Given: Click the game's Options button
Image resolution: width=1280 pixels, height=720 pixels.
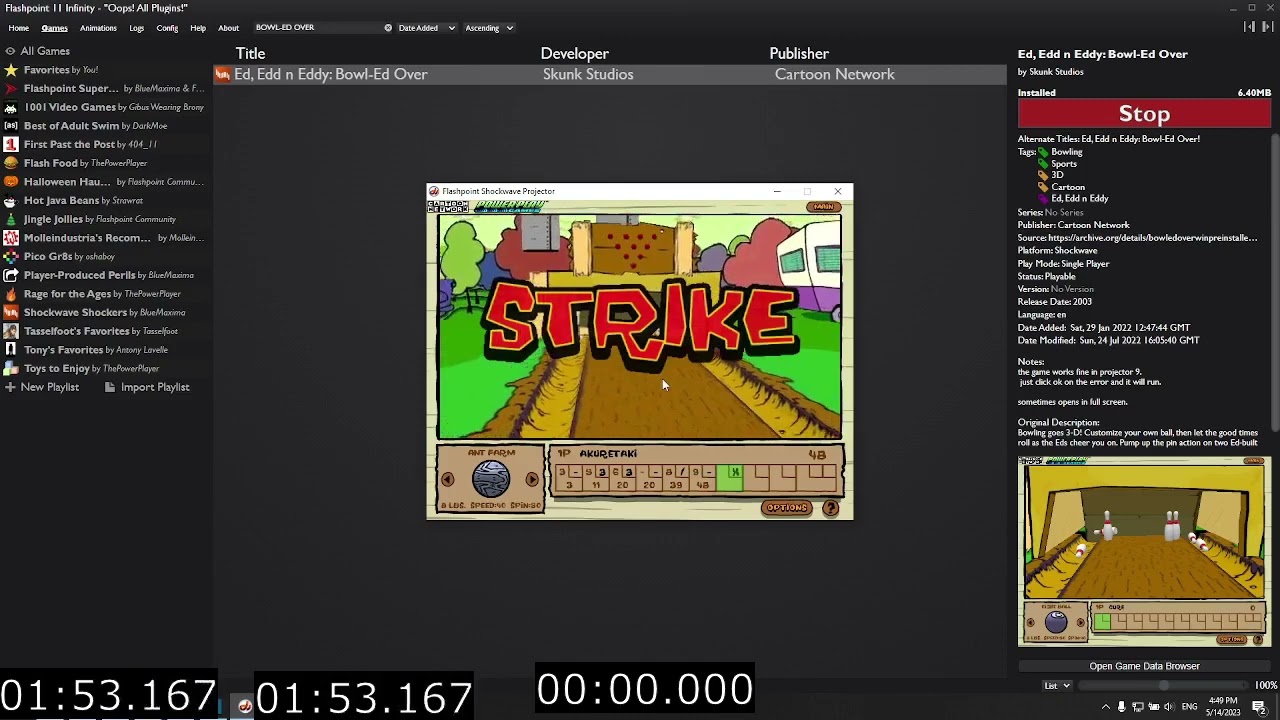Looking at the screenshot, I should pos(787,508).
